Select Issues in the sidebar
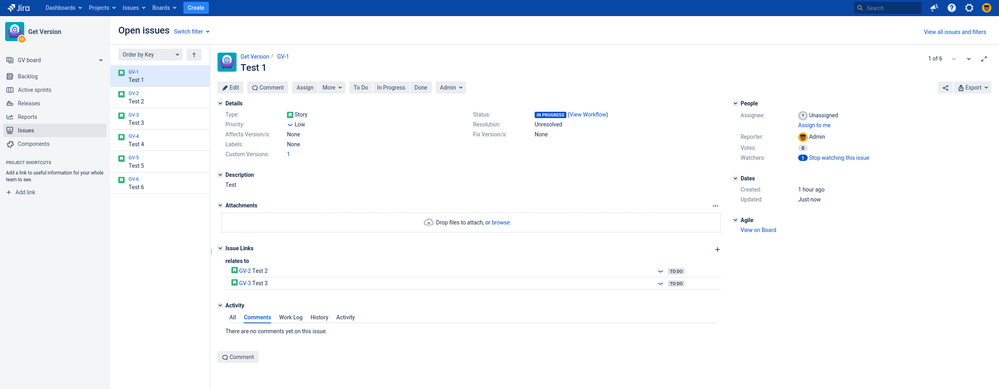Viewport: 999px width, 389px height. point(55,130)
